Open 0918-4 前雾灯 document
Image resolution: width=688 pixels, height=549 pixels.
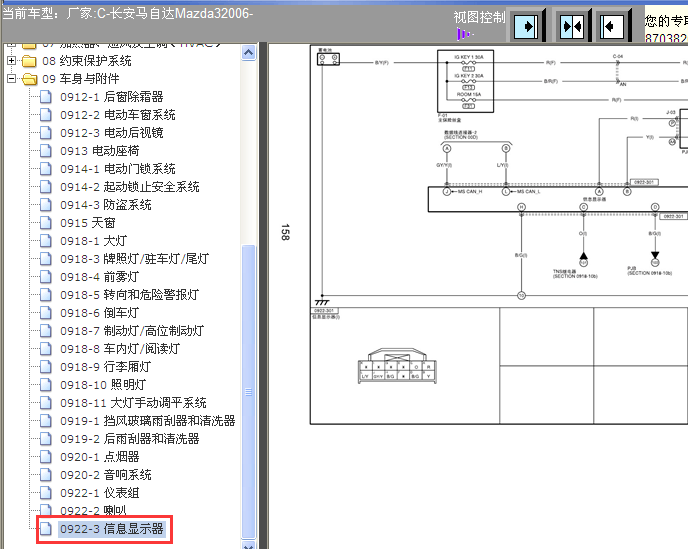point(100,277)
